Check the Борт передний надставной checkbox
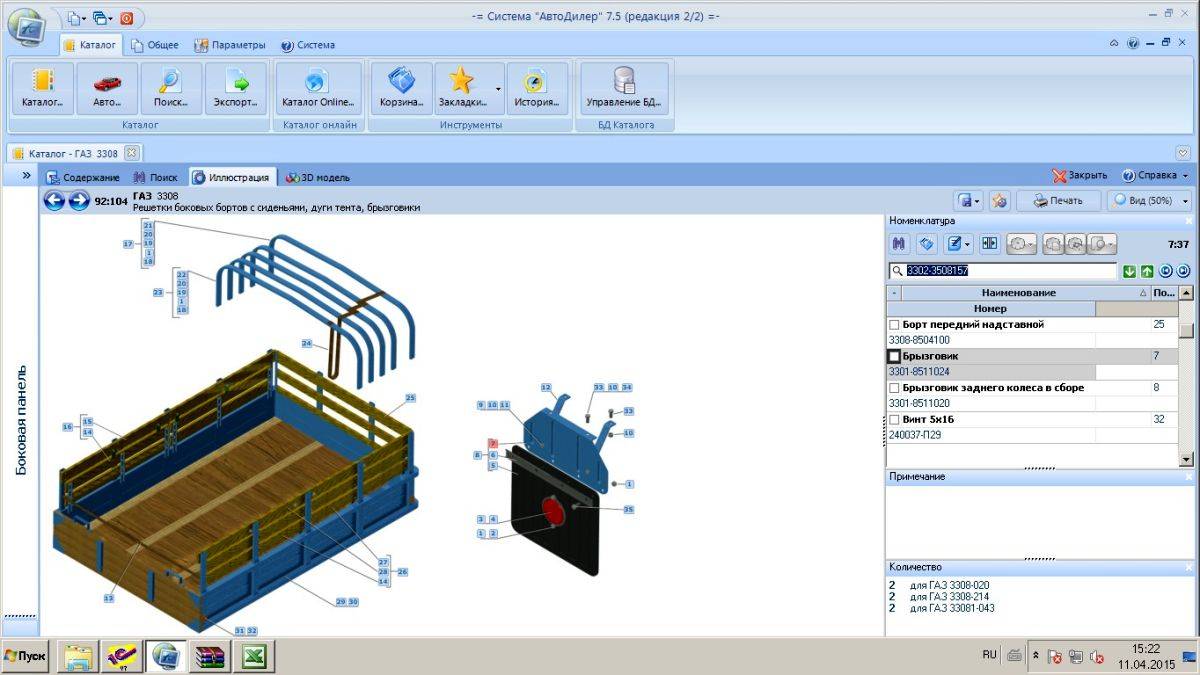Viewport: 1200px width, 675px height. (894, 325)
